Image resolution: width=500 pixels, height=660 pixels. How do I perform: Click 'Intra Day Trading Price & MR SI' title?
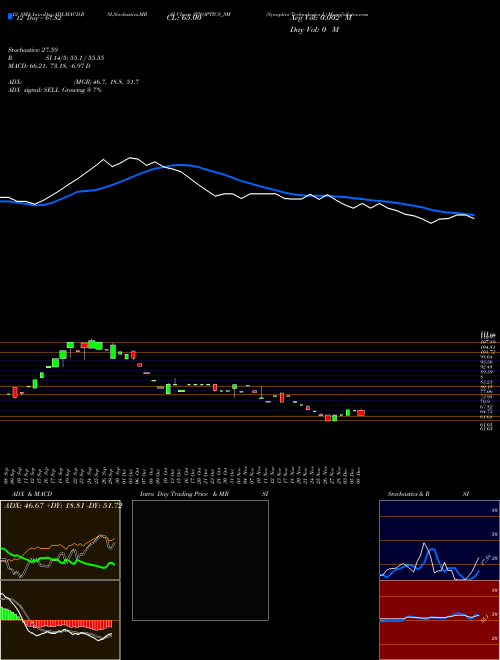(x=204, y=494)
